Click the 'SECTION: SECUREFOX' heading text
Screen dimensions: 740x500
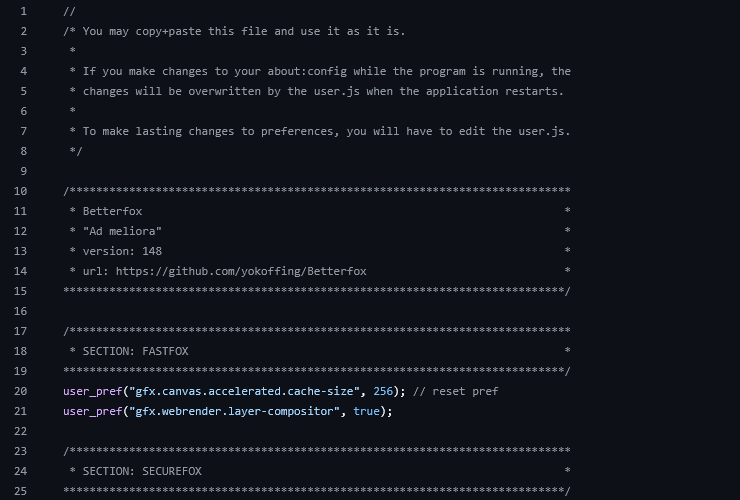click(x=142, y=471)
